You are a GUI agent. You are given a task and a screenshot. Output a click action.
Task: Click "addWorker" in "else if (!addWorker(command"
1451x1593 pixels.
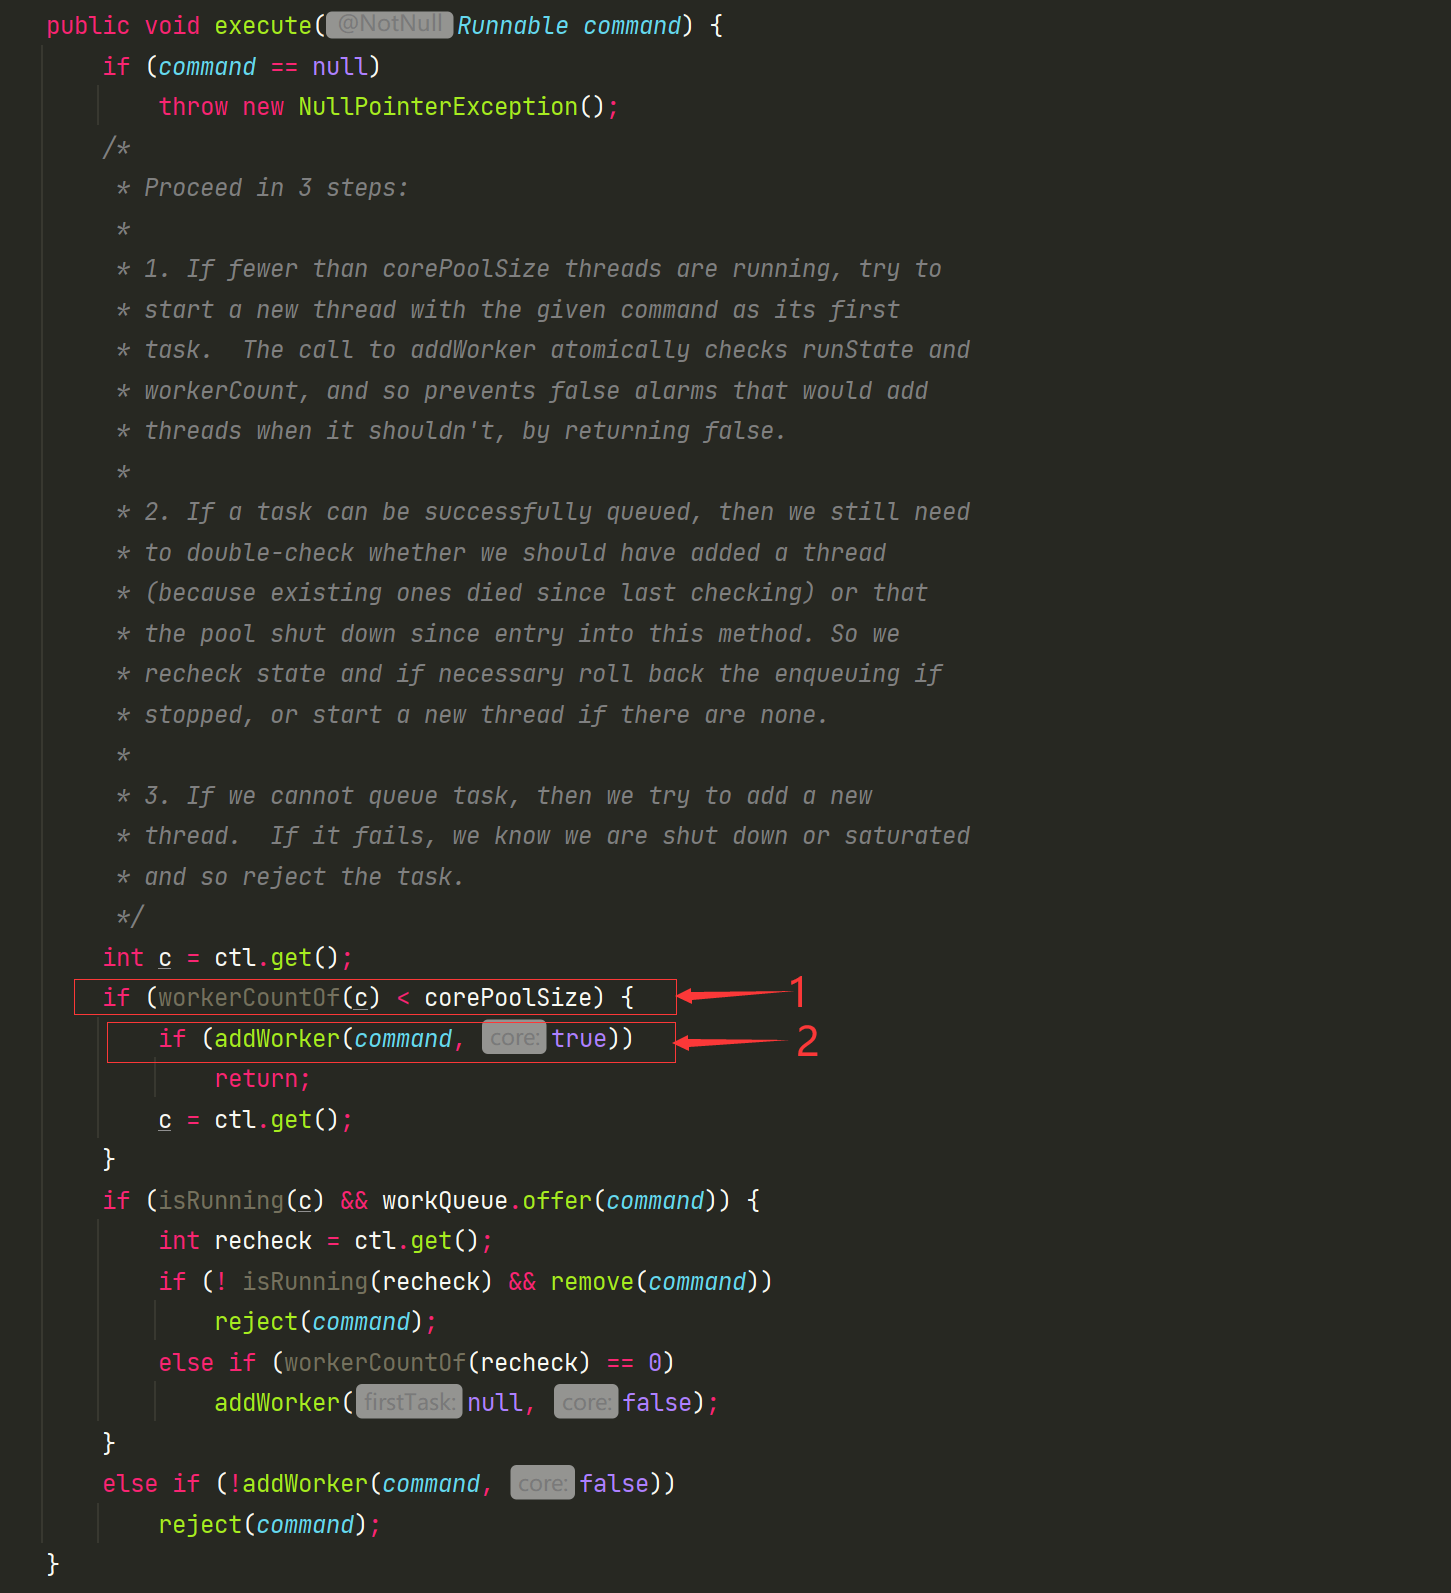(x=305, y=1484)
